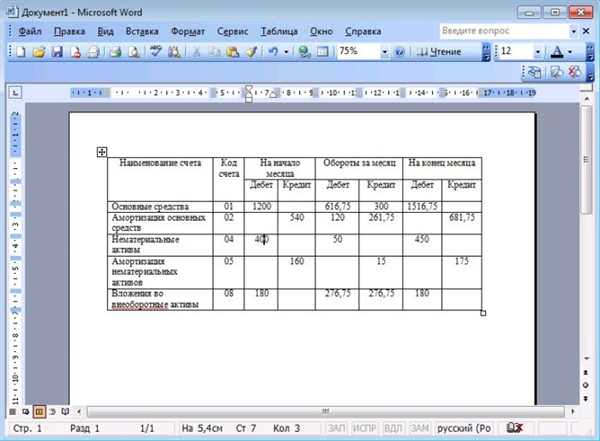Select the Format Painter brush

251,52
